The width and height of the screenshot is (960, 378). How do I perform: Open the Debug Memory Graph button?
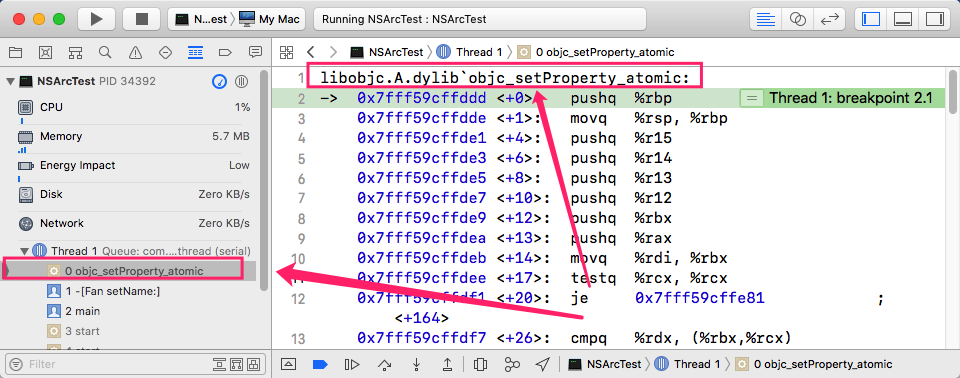pos(512,364)
